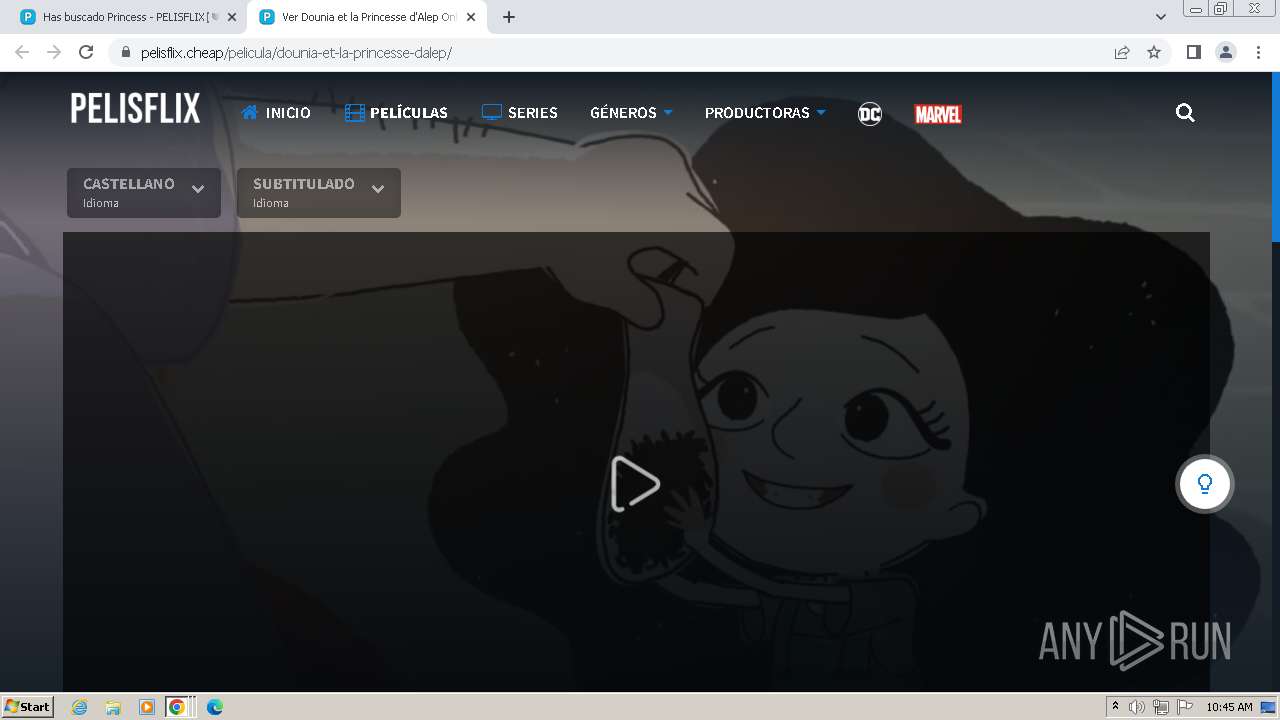Open Microsoft Edge taskbar icon
The image size is (1280, 720).
click(x=215, y=707)
